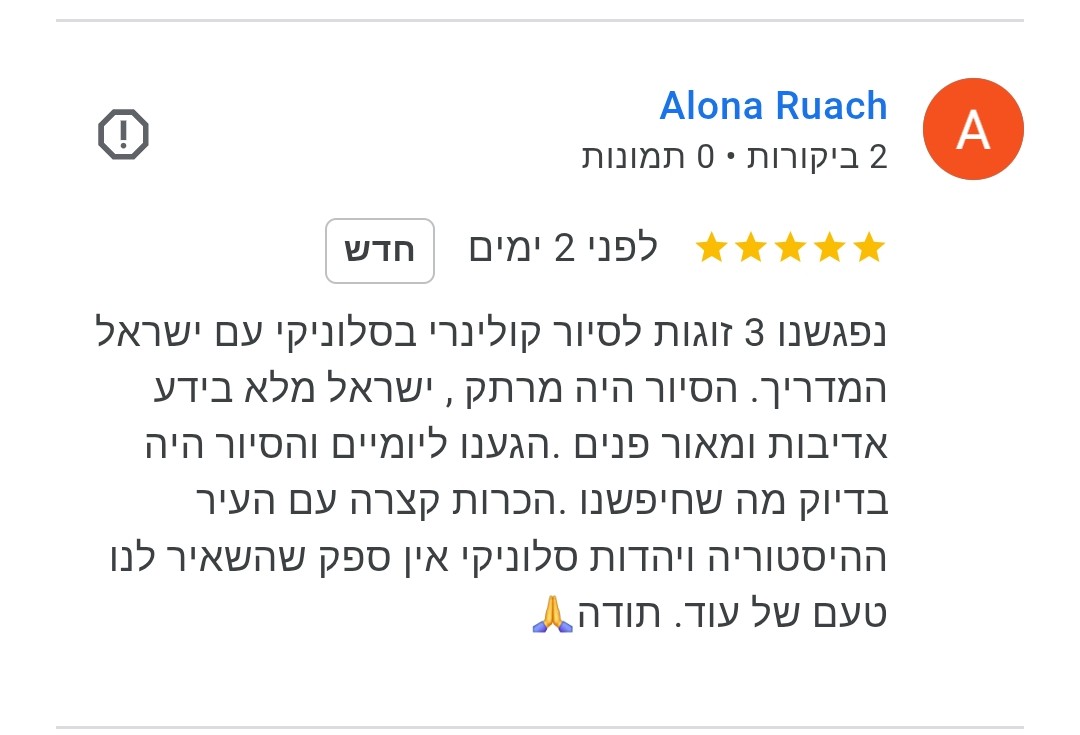Open Alona Ruach's profile link
The width and height of the screenshot is (1080, 735).
[x=773, y=106]
